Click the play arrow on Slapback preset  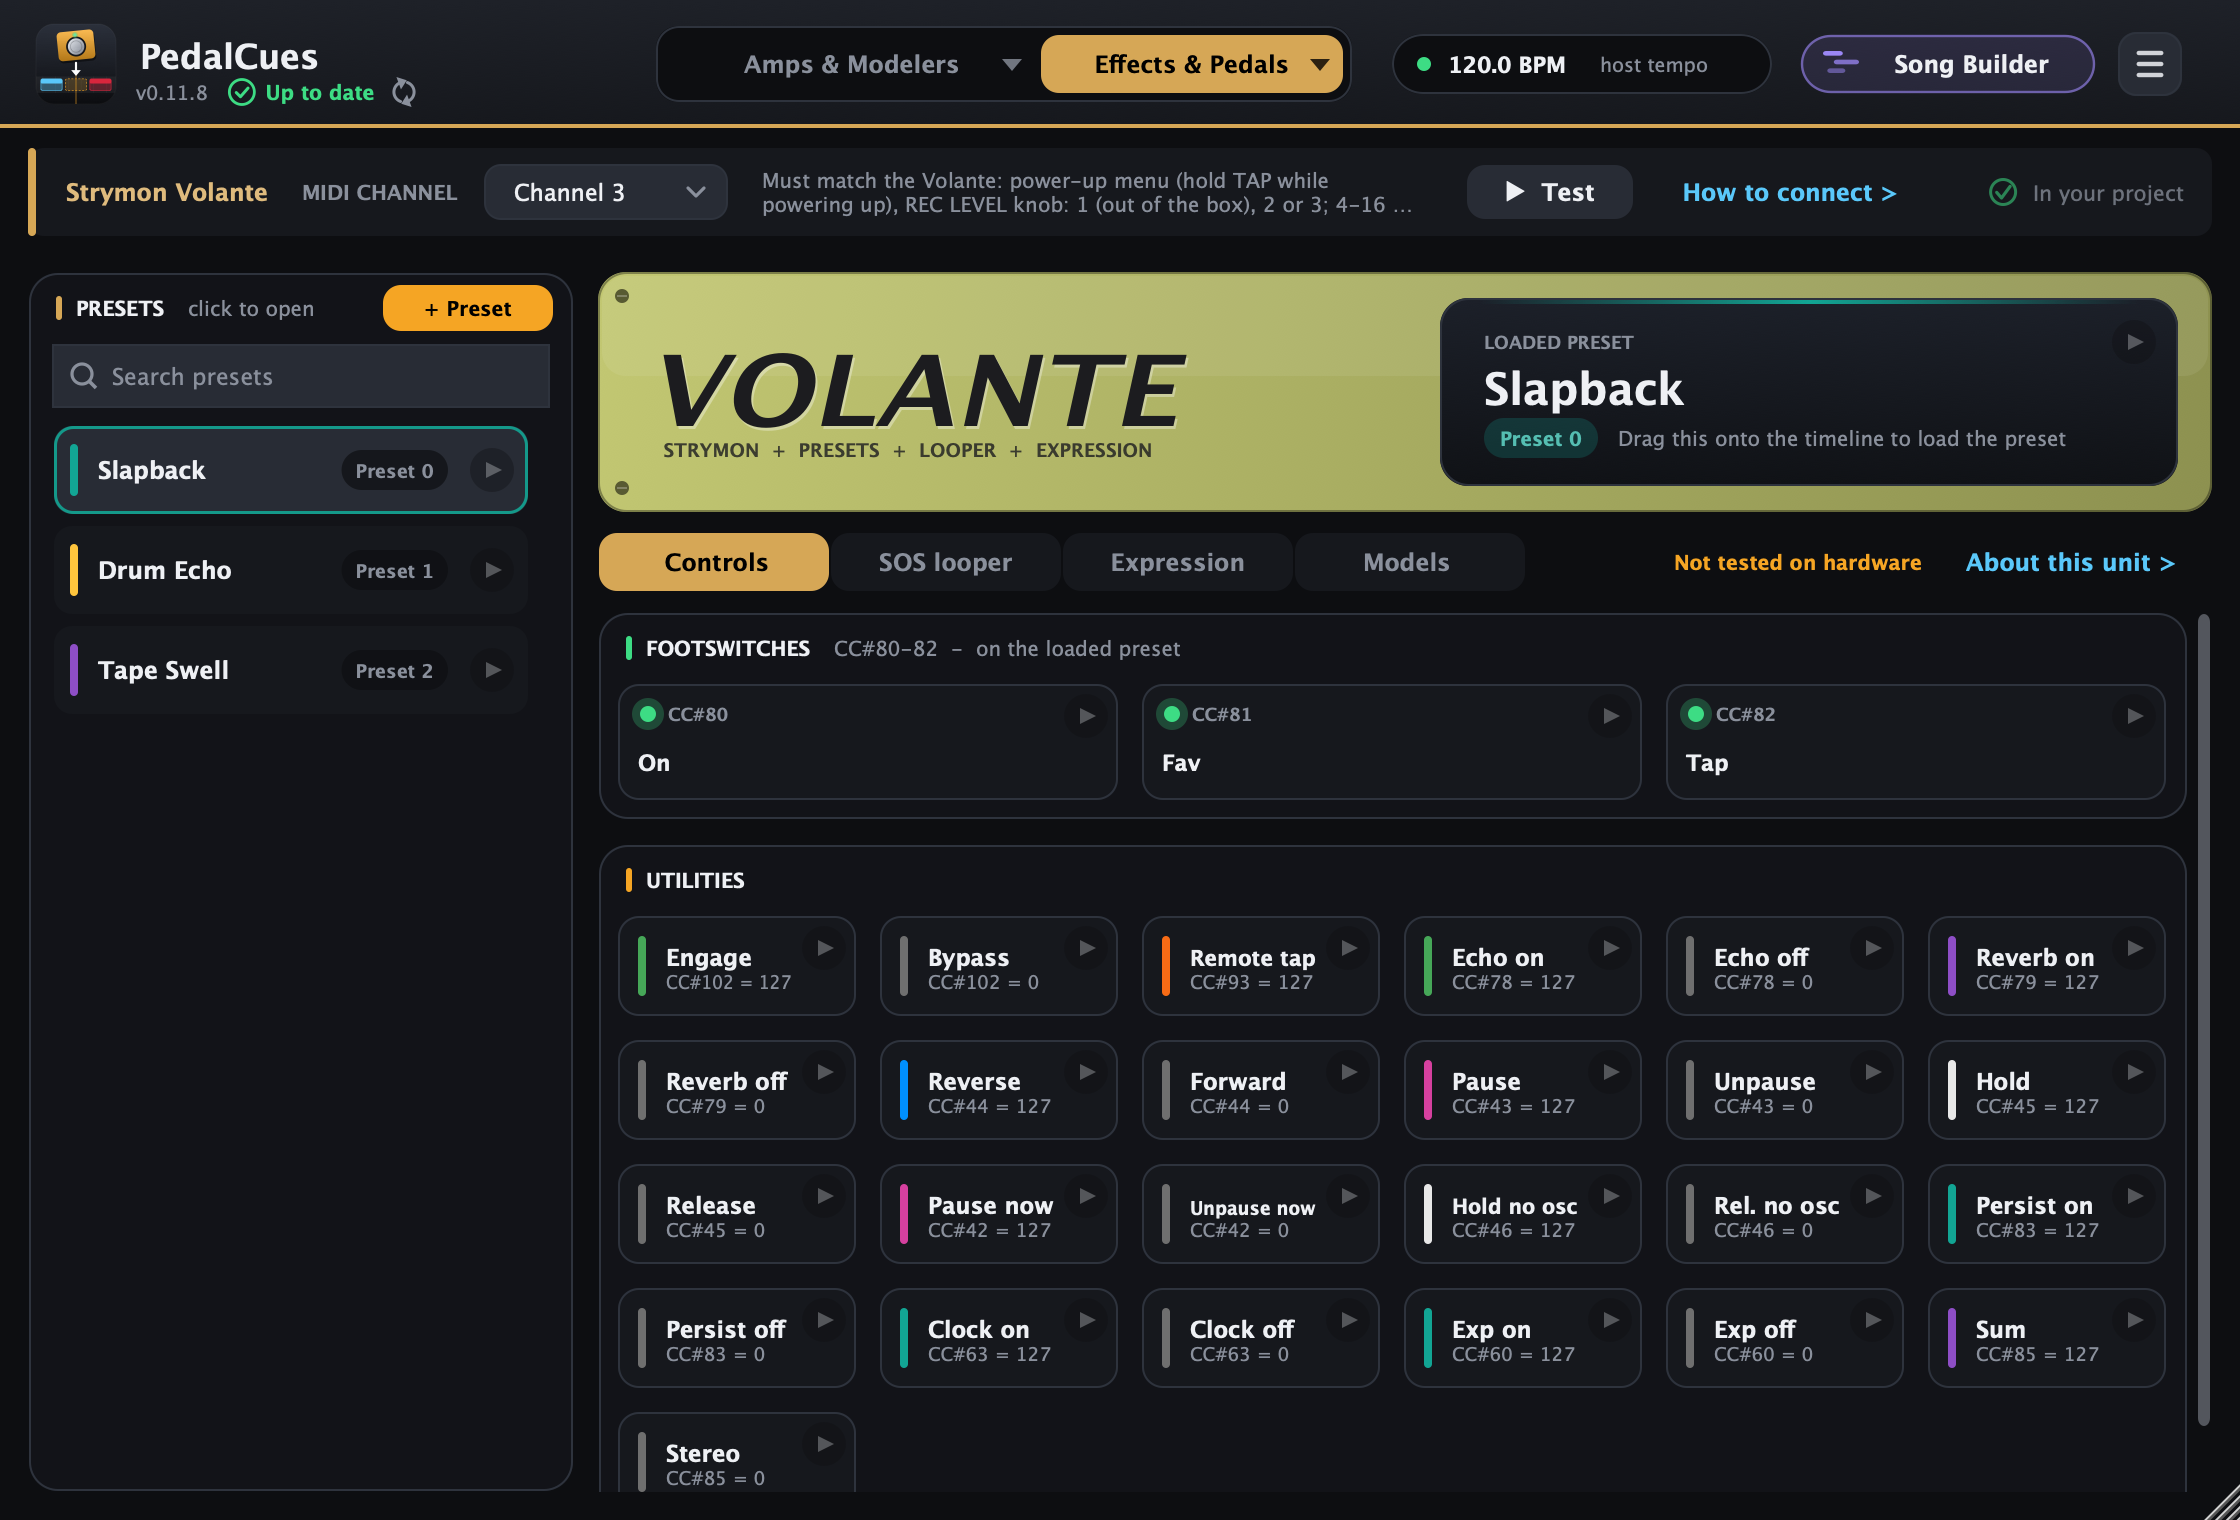click(492, 470)
